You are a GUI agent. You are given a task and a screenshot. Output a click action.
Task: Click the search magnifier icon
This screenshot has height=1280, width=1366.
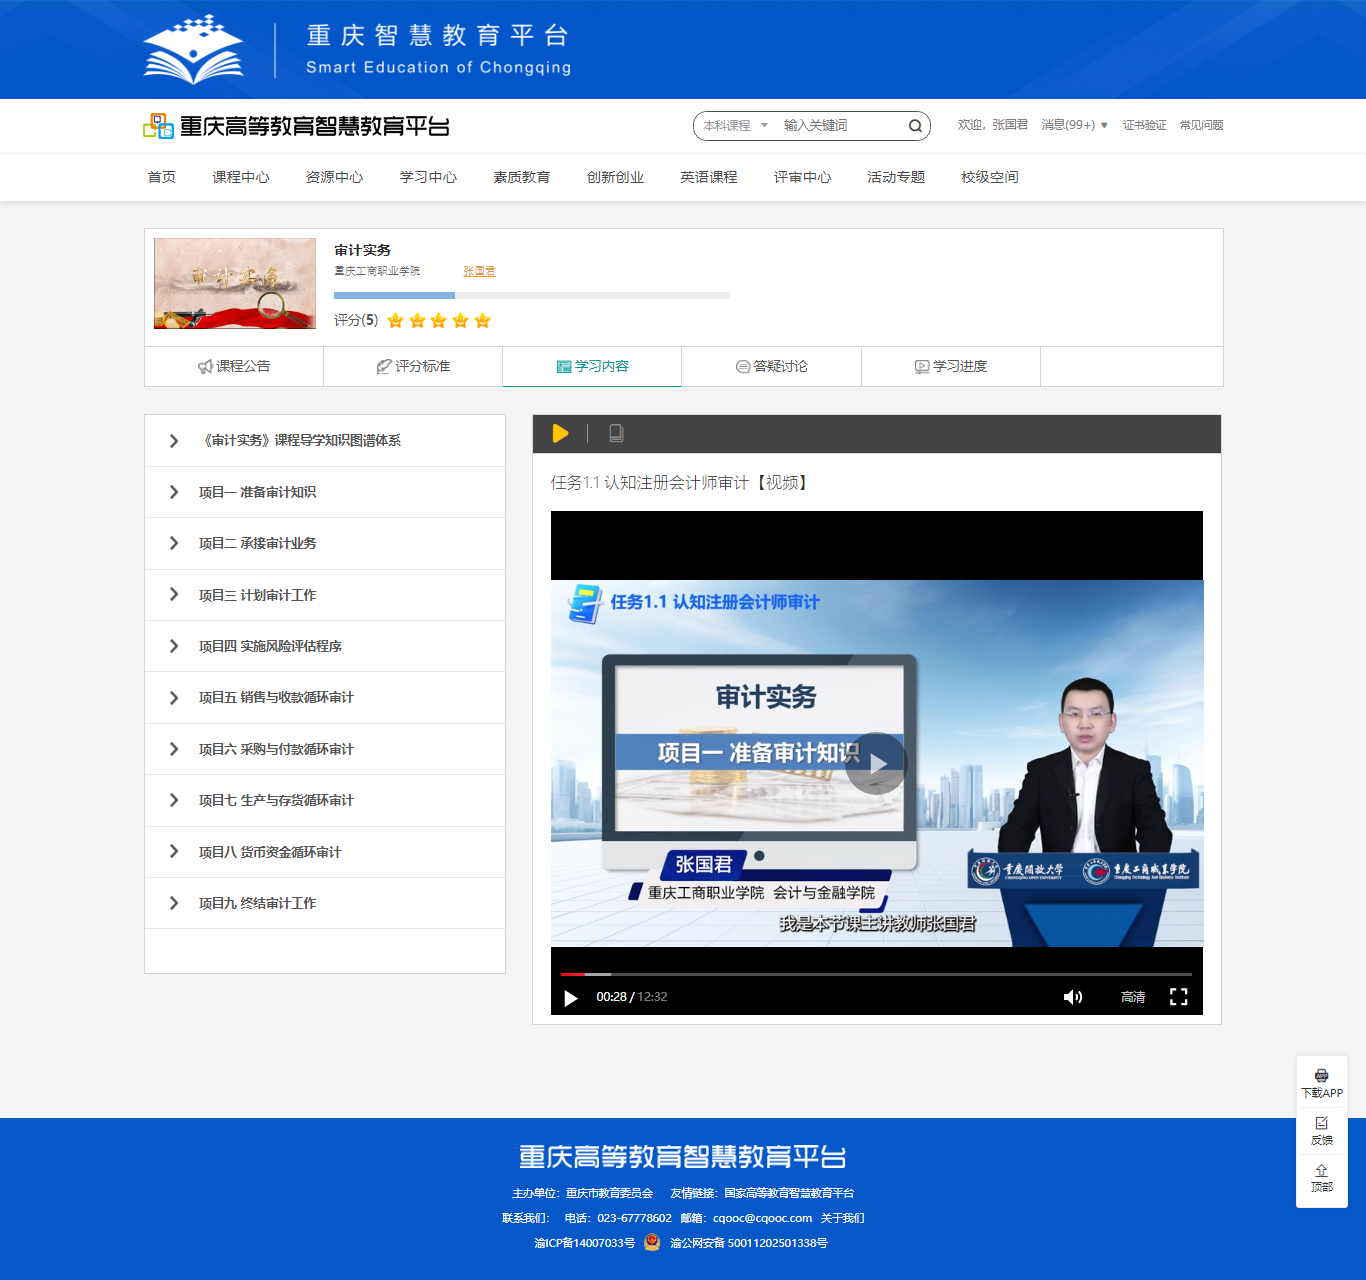pyautogui.click(x=915, y=126)
